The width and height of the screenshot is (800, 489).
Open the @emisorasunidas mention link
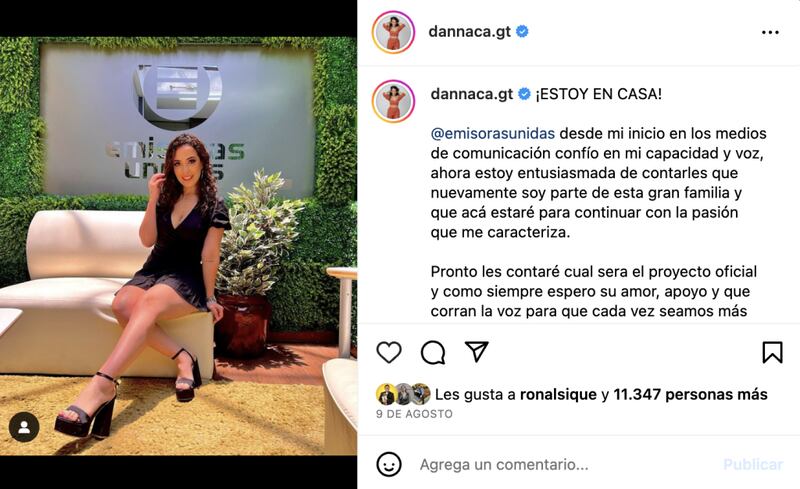point(492,133)
